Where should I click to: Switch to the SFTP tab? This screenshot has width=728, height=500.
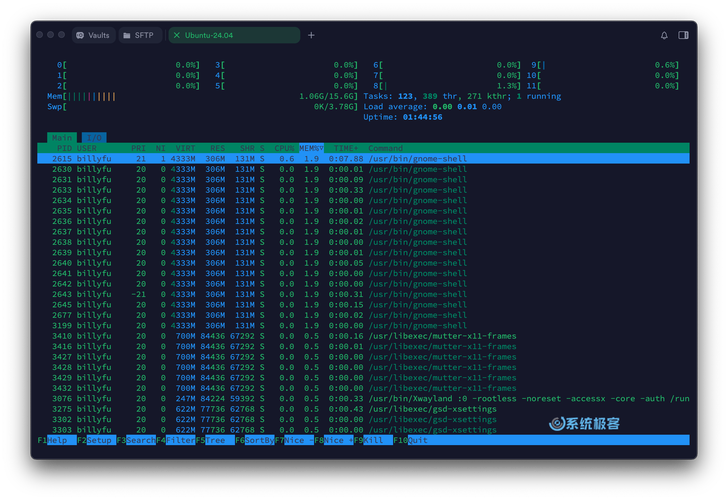(140, 35)
